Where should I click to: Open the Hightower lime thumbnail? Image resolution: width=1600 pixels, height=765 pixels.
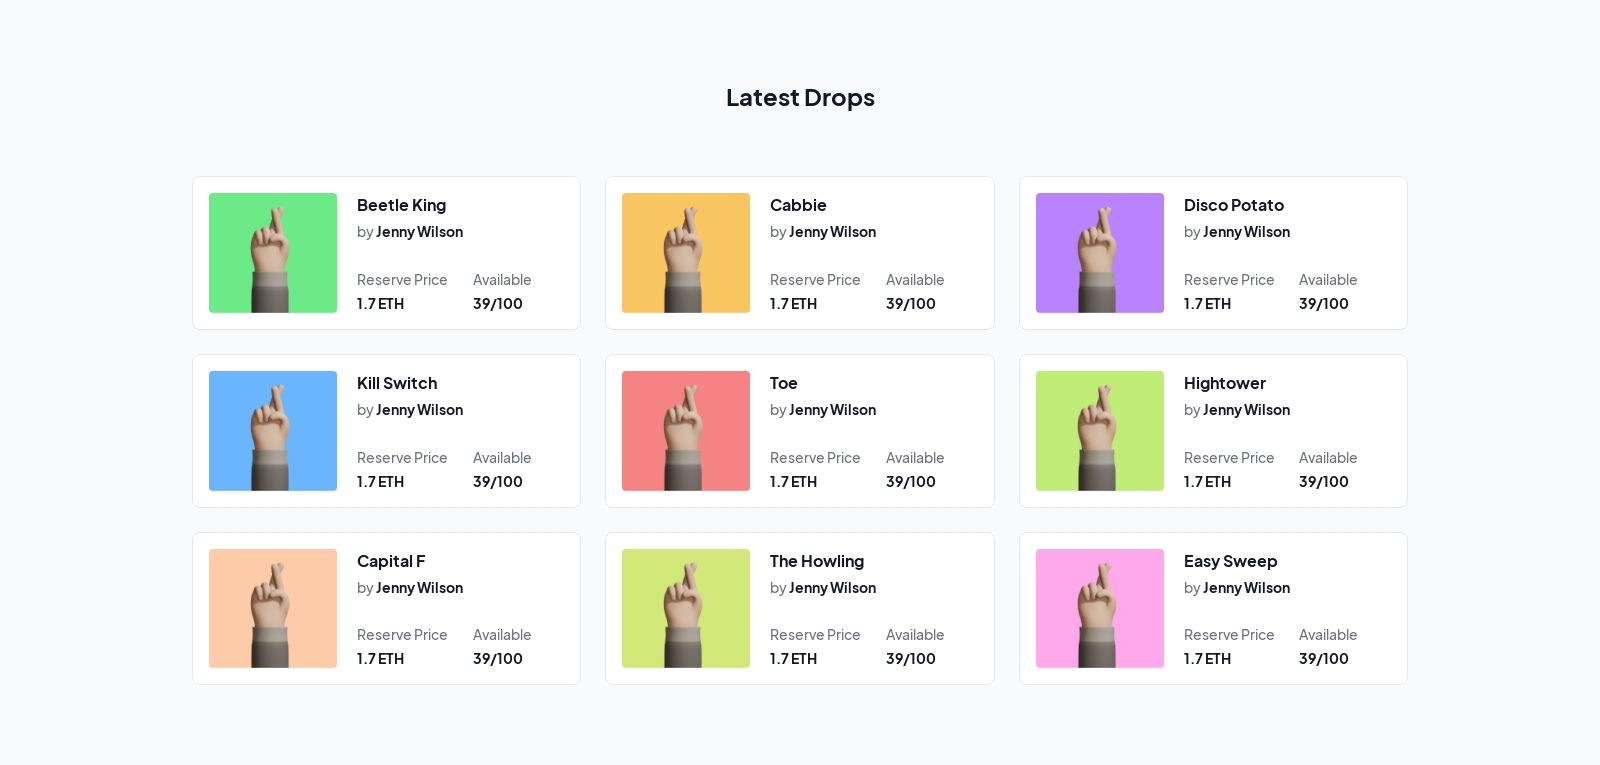(1100, 431)
